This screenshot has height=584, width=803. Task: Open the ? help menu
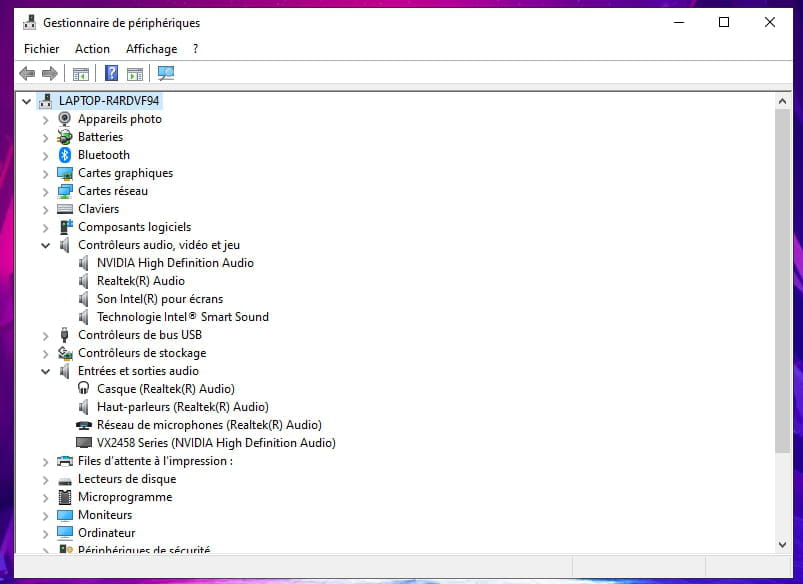pos(195,49)
